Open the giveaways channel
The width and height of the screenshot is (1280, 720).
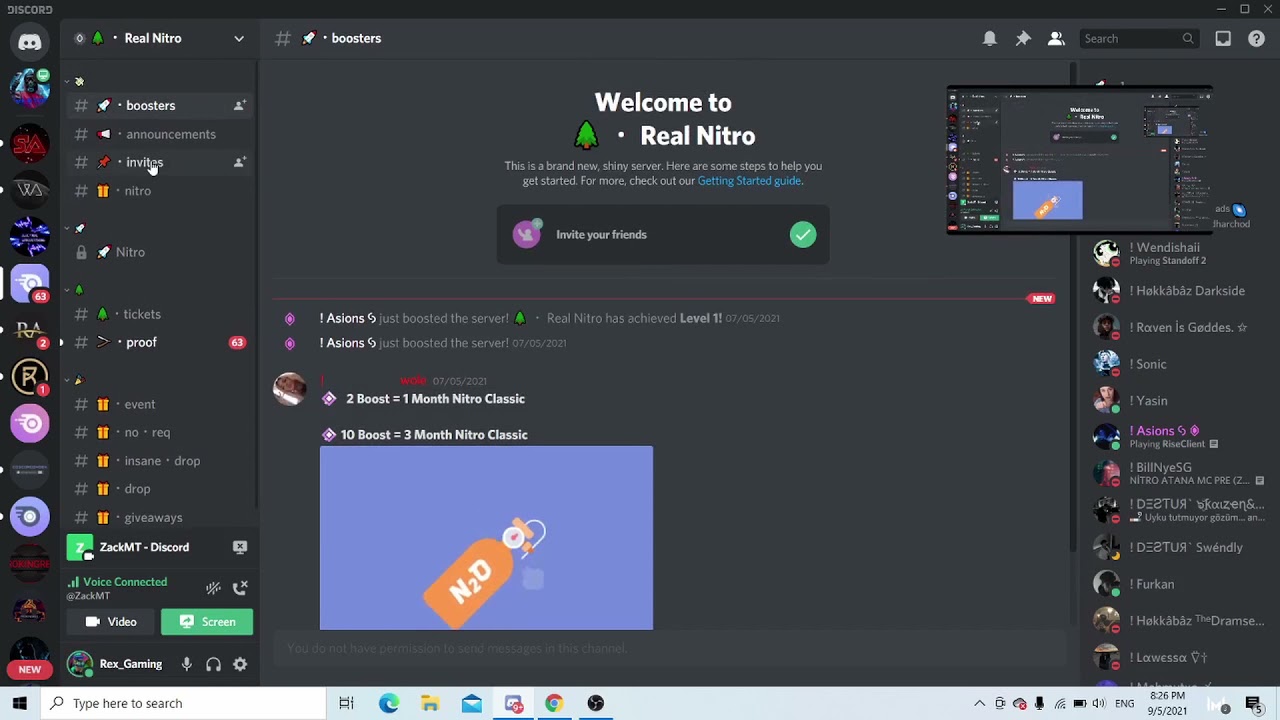click(x=159, y=517)
